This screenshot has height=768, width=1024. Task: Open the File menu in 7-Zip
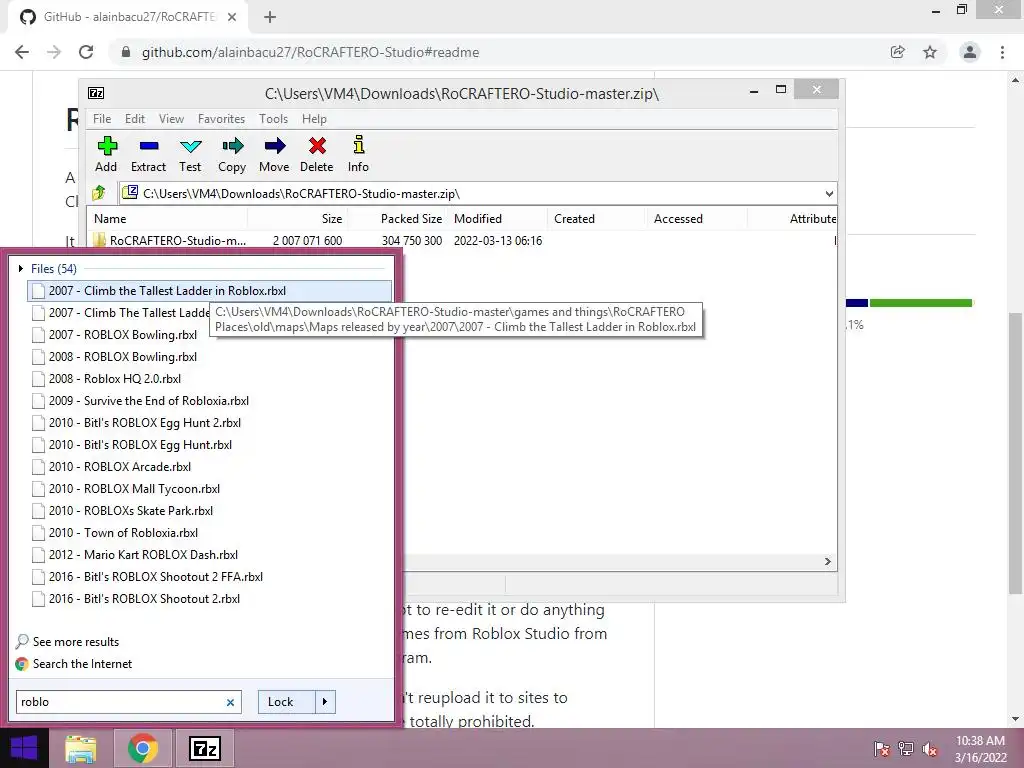[102, 119]
